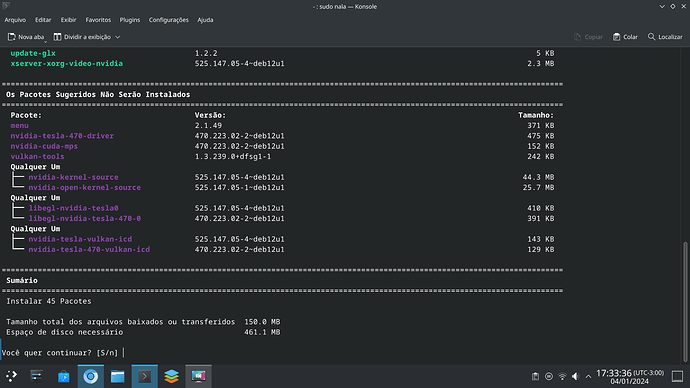Open the clipboard tray icon

[535, 377]
